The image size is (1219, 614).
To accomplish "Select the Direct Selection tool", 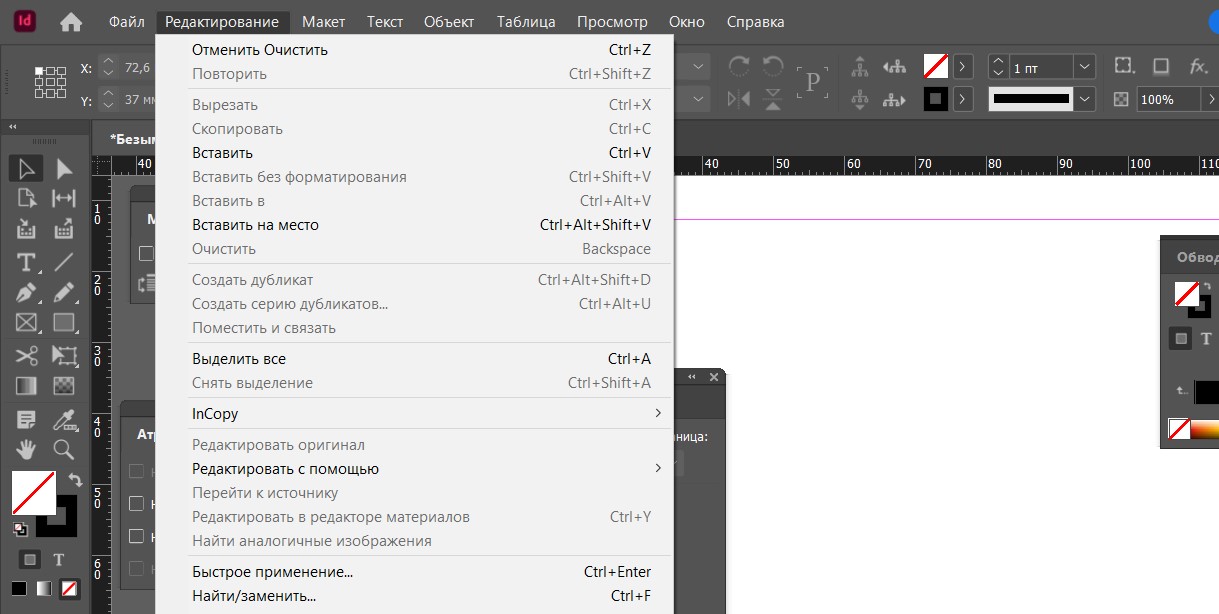I will click(64, 169).
